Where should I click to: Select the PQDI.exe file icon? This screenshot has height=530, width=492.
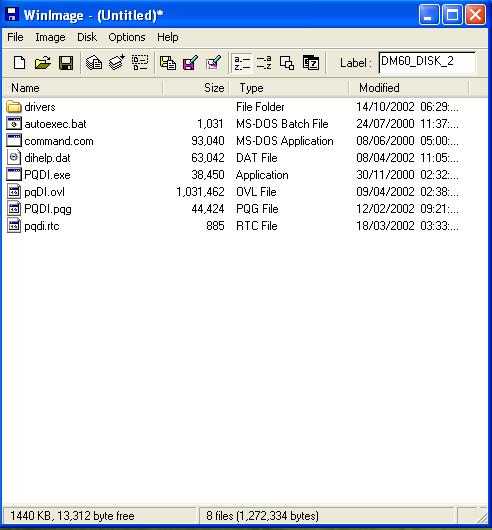14,174
